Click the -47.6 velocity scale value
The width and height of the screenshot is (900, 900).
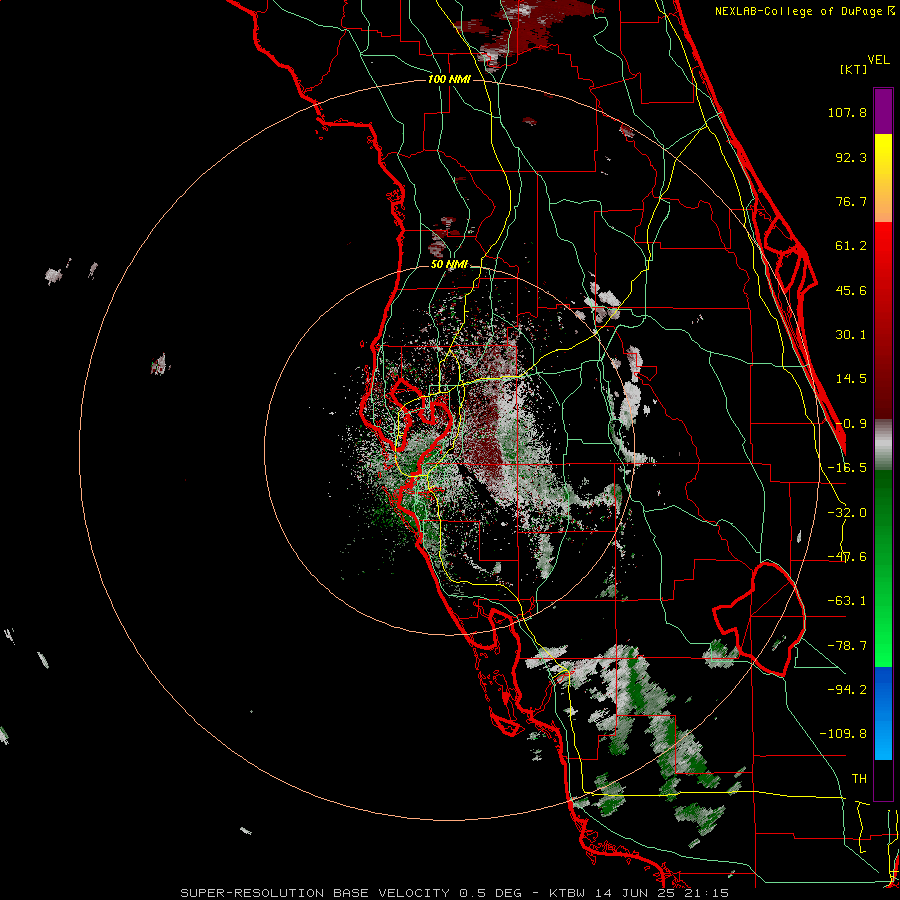(847, 557)
